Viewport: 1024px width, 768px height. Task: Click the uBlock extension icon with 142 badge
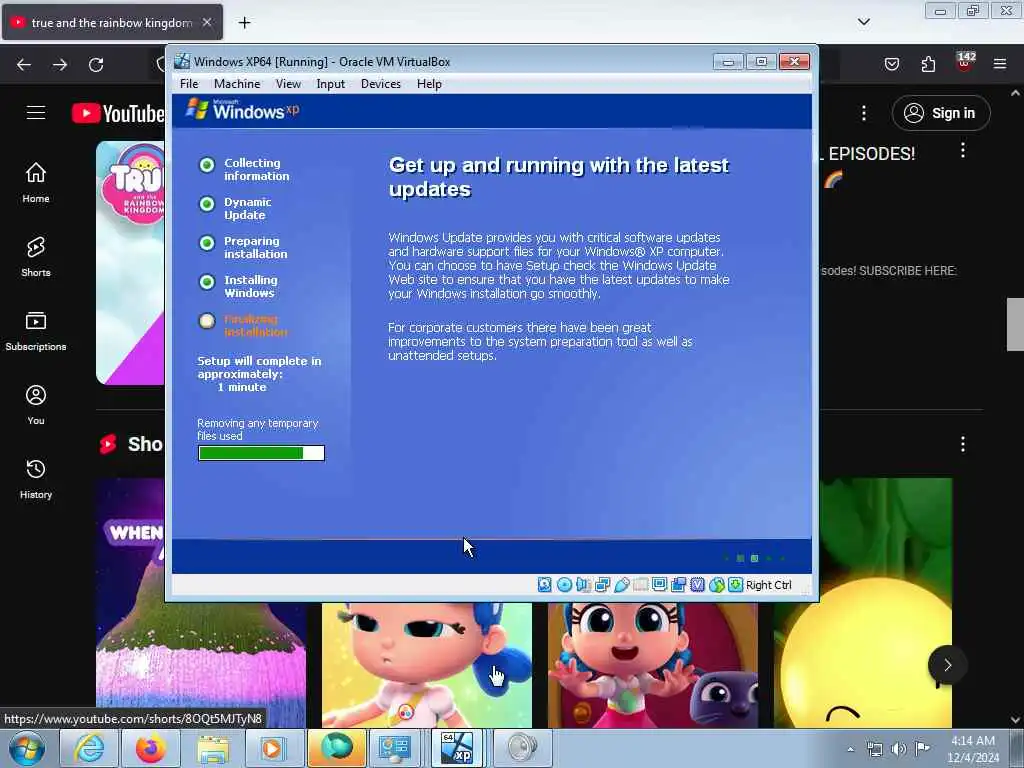click(965, 63)
